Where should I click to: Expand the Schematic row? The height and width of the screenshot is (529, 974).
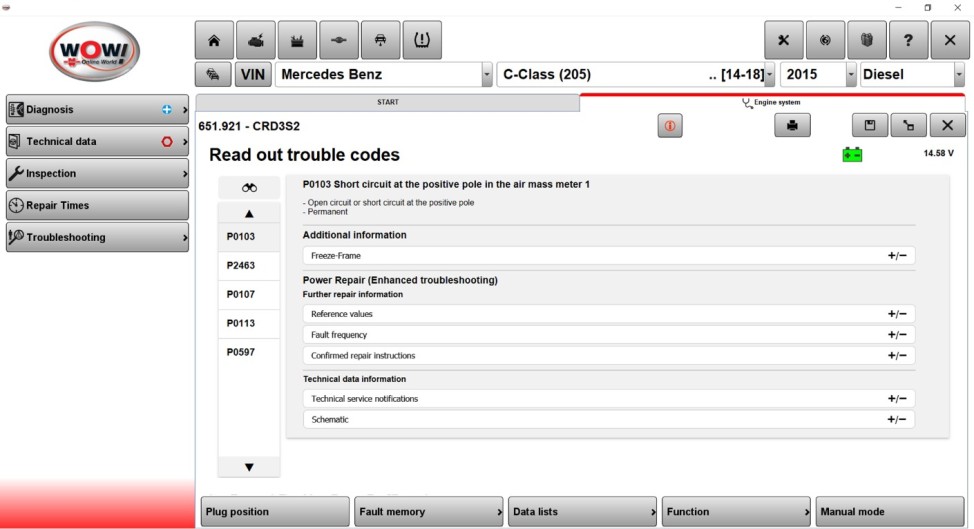tap(609, 420)
